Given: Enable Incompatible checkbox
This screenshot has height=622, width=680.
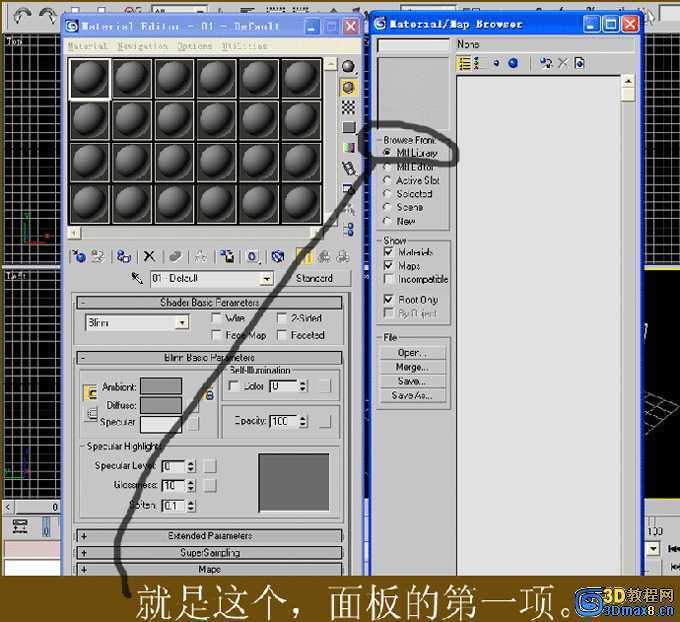Looking at the screenshot, I should click(x=389, y=279).
